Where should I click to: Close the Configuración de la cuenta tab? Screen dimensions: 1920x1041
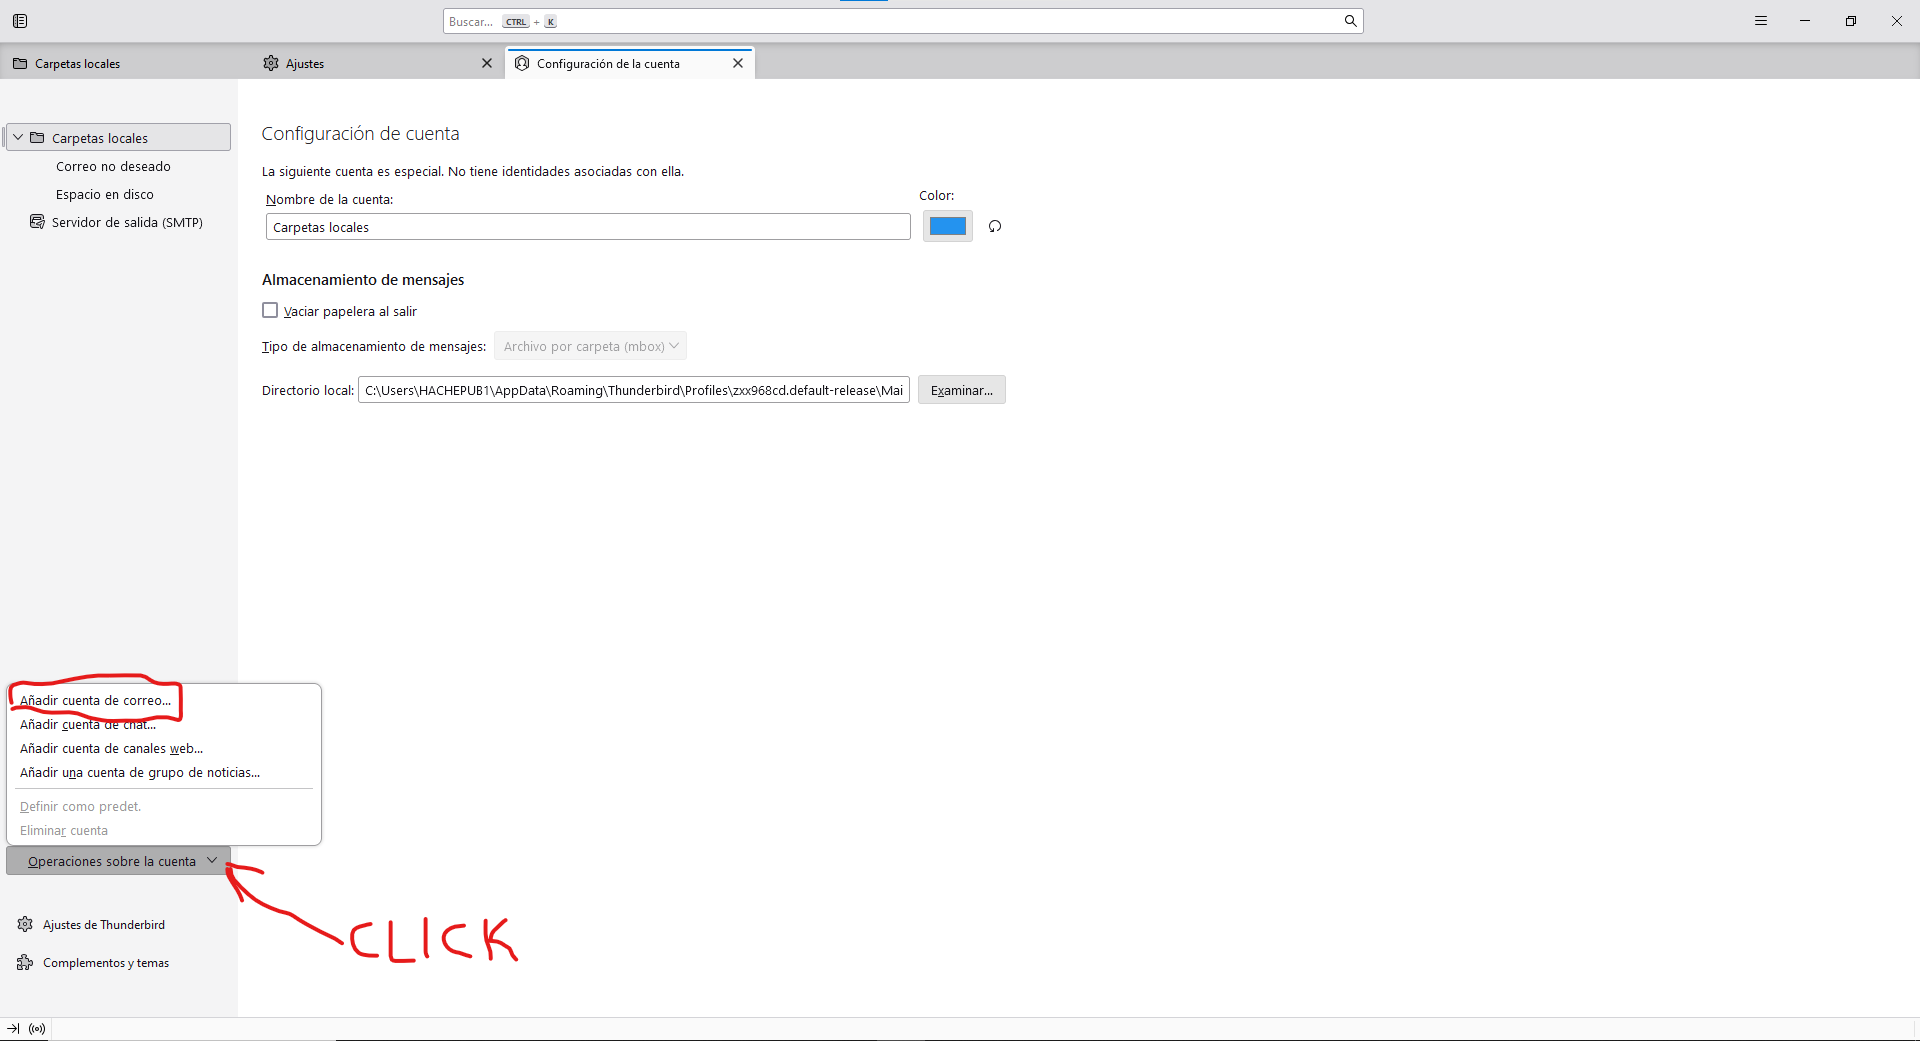click(738, 63)
